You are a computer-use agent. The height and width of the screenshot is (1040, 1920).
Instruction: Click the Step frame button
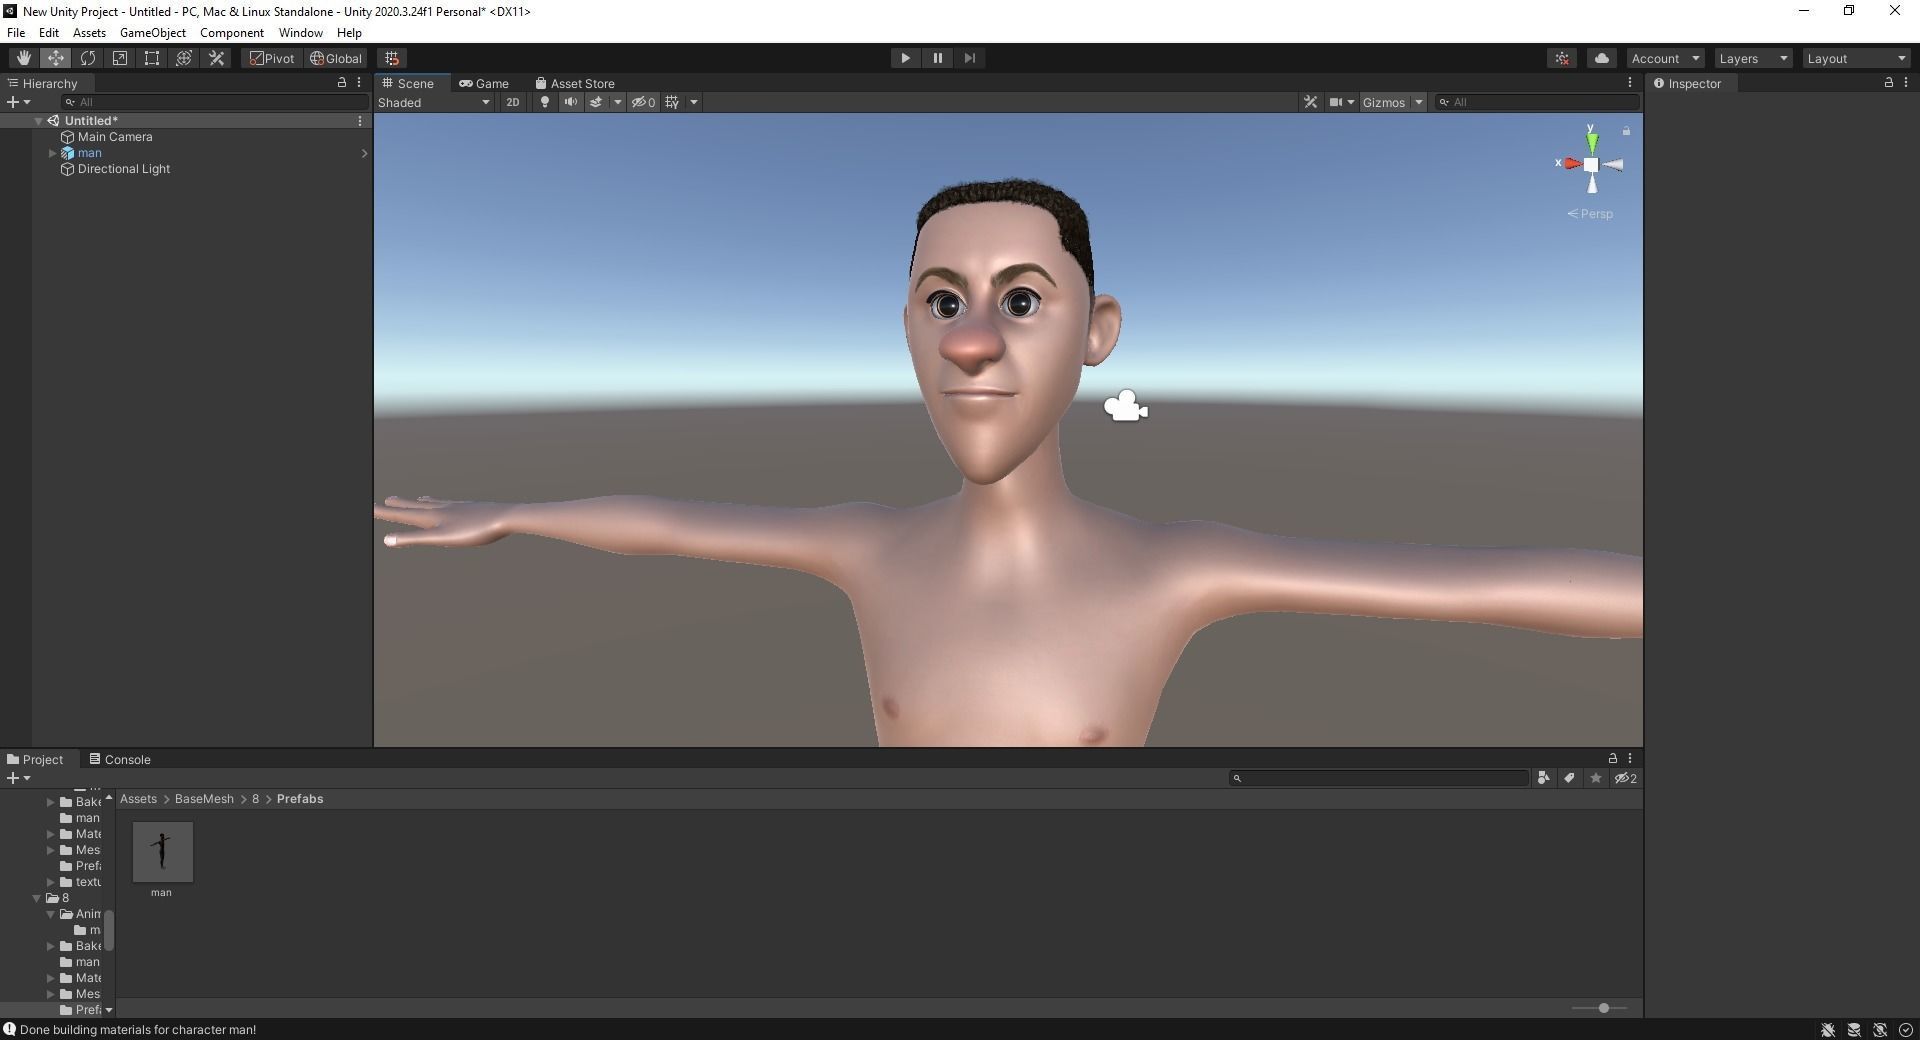[x=969, y=58]
